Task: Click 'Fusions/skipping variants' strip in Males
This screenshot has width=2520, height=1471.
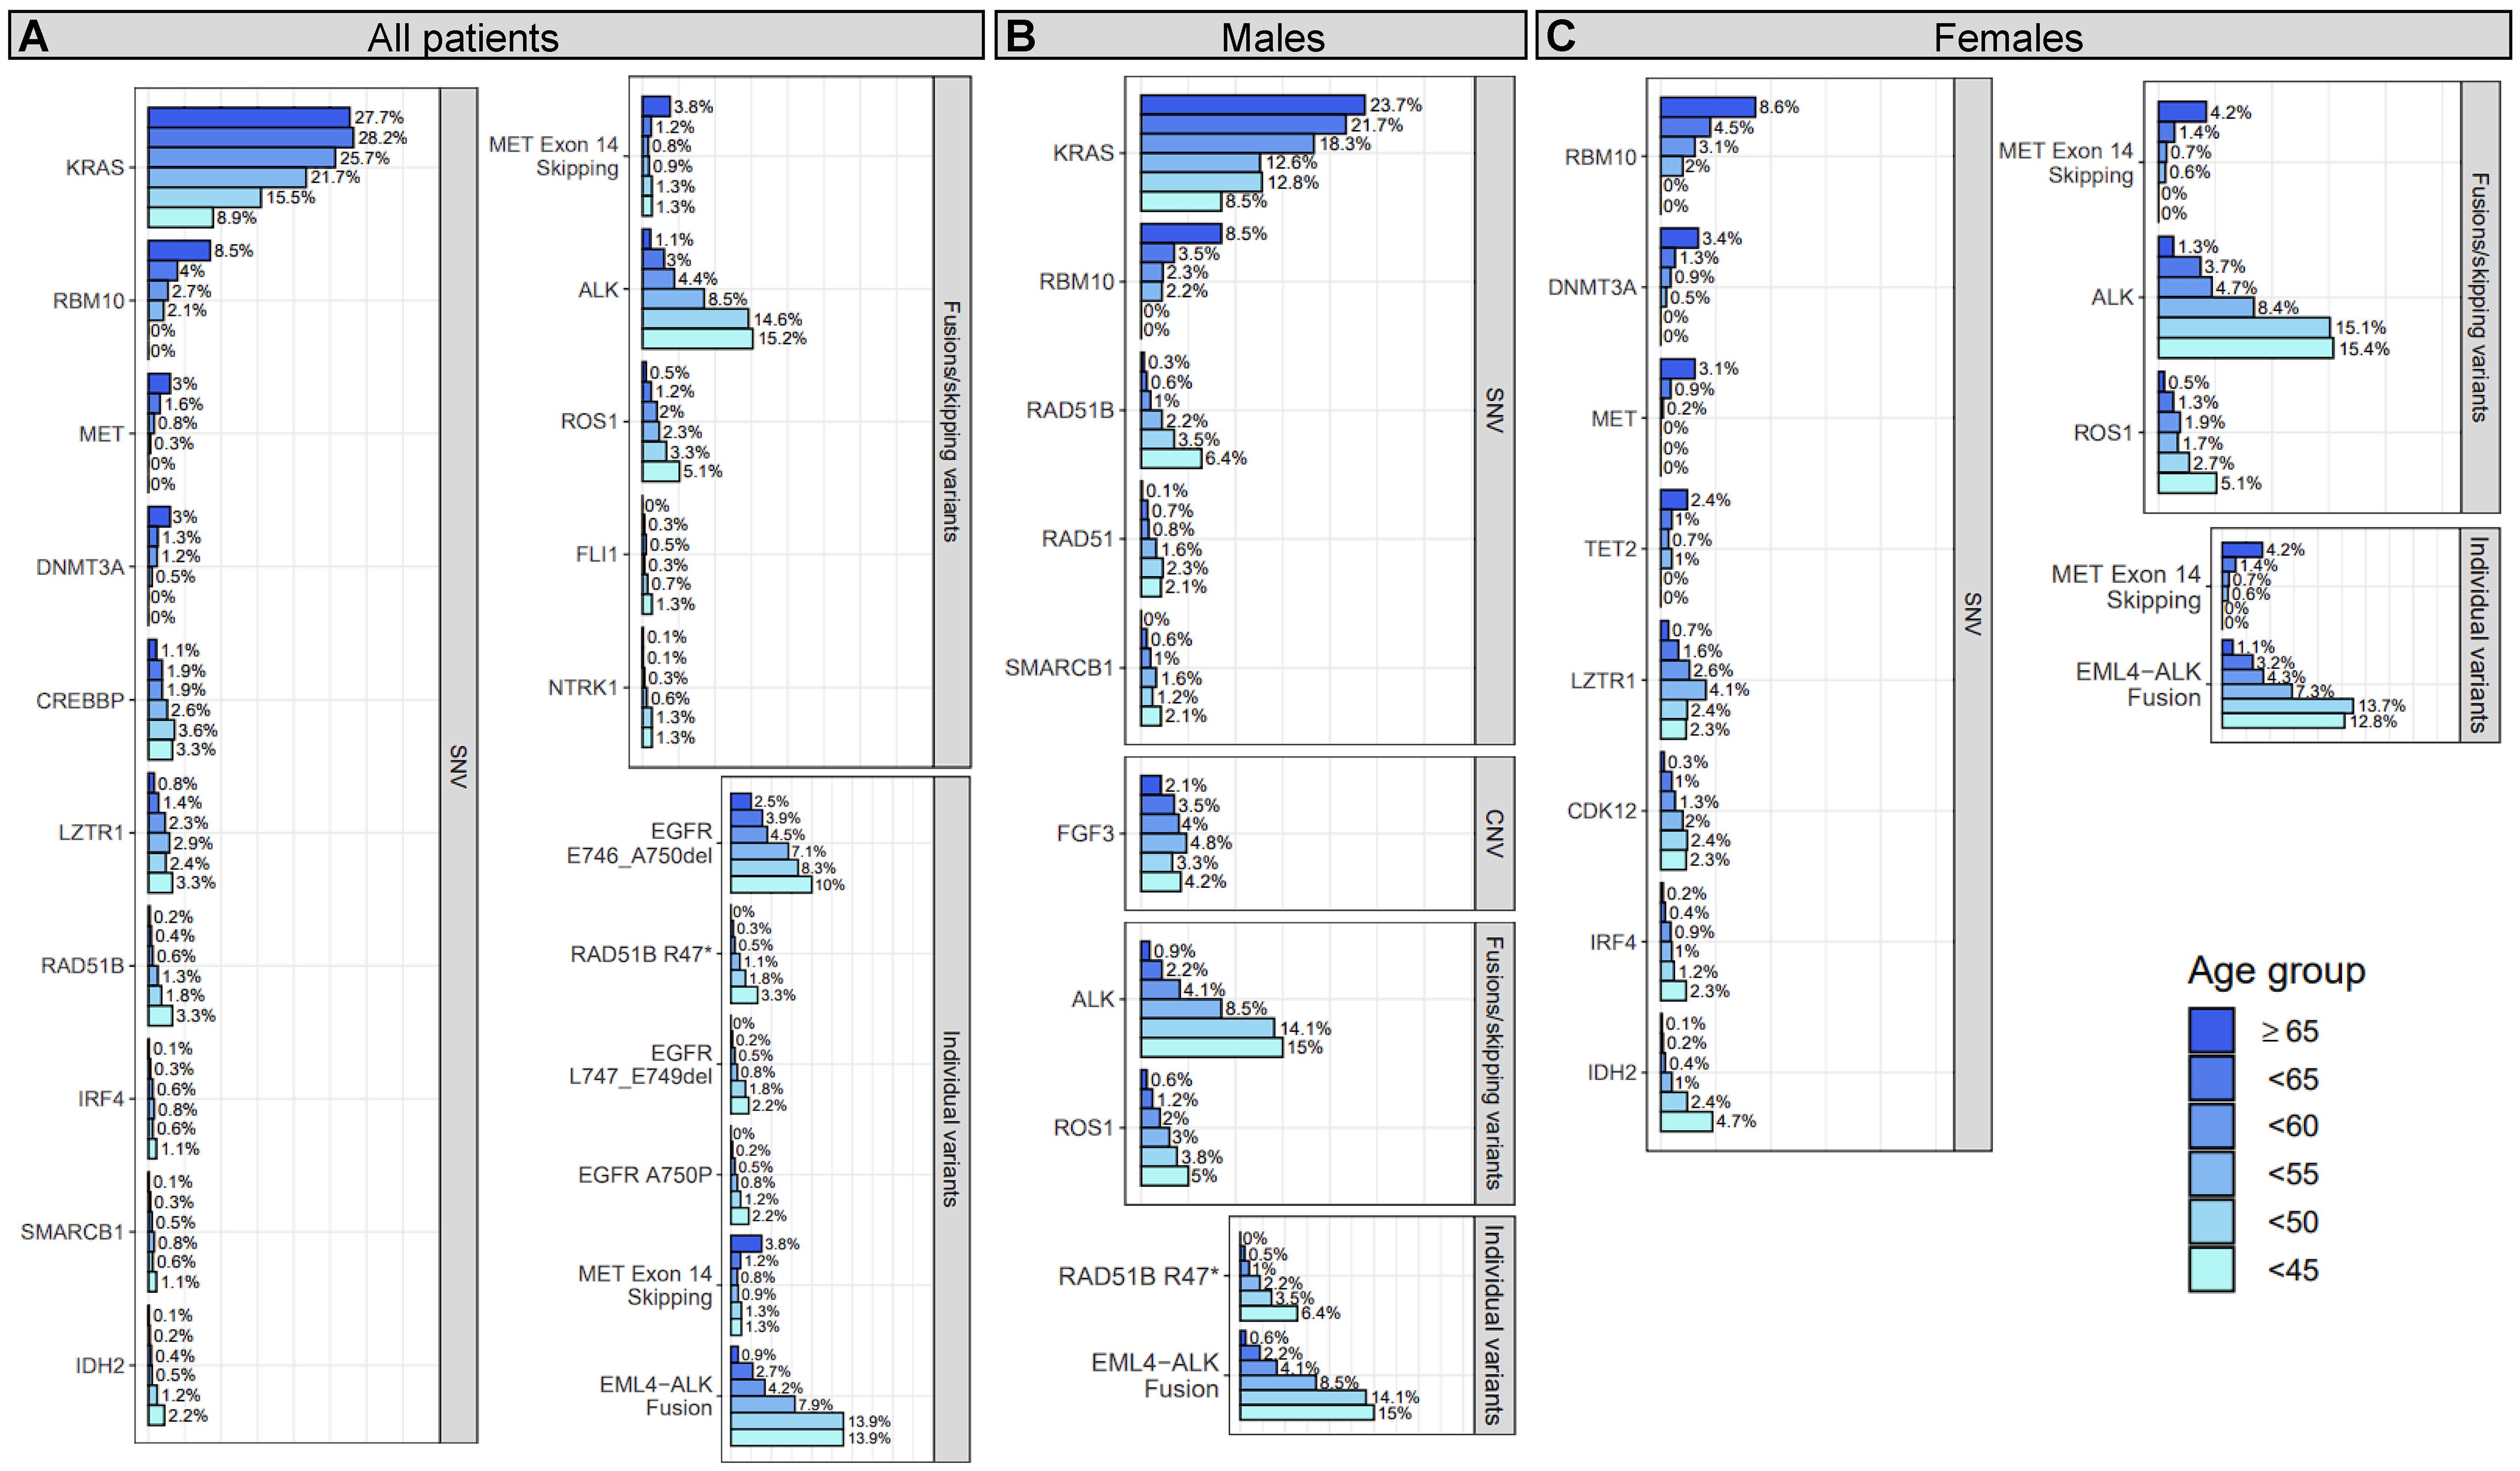Action: point(1494,1063)
